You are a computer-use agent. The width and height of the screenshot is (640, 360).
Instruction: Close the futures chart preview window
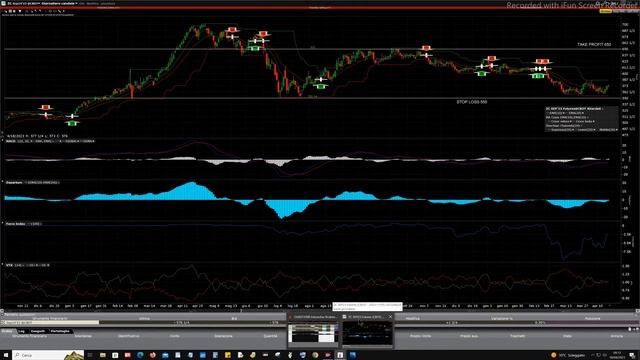[x=390, y=317]
